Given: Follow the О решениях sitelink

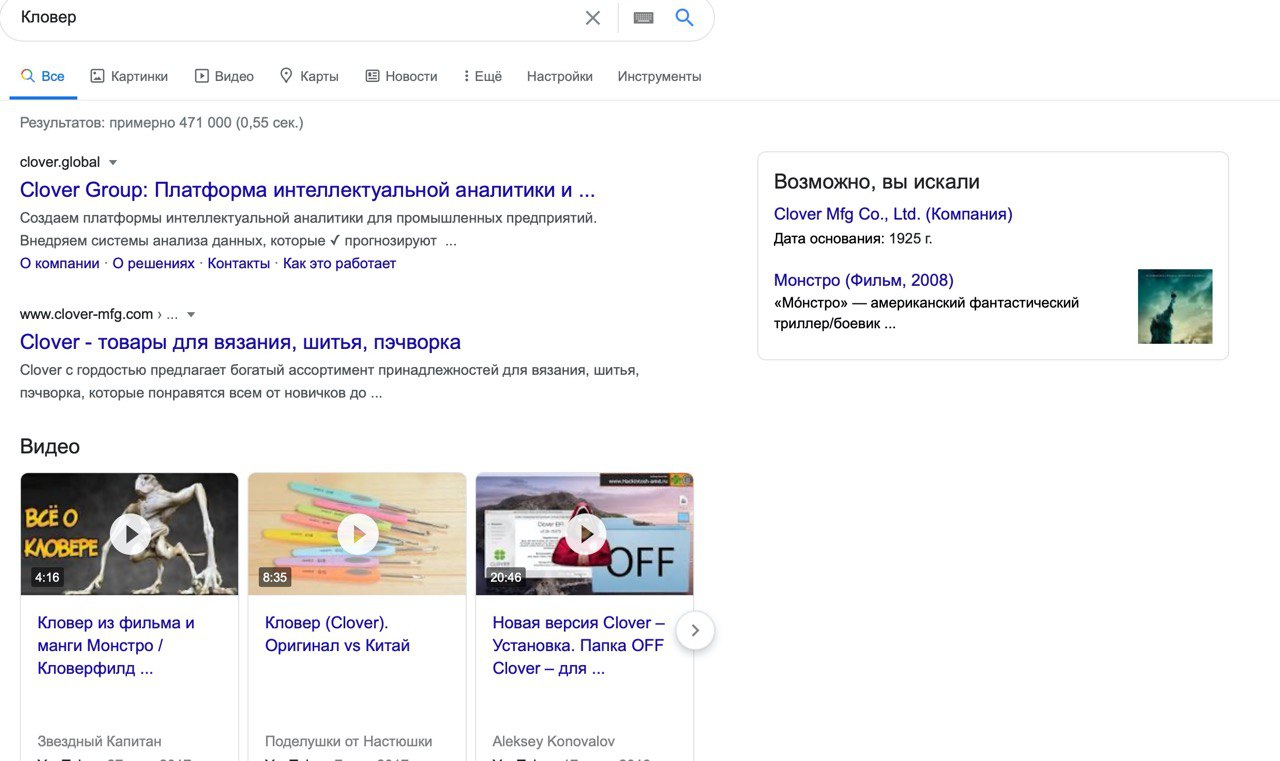Looking at the screenshot, I should pos(154,263).
